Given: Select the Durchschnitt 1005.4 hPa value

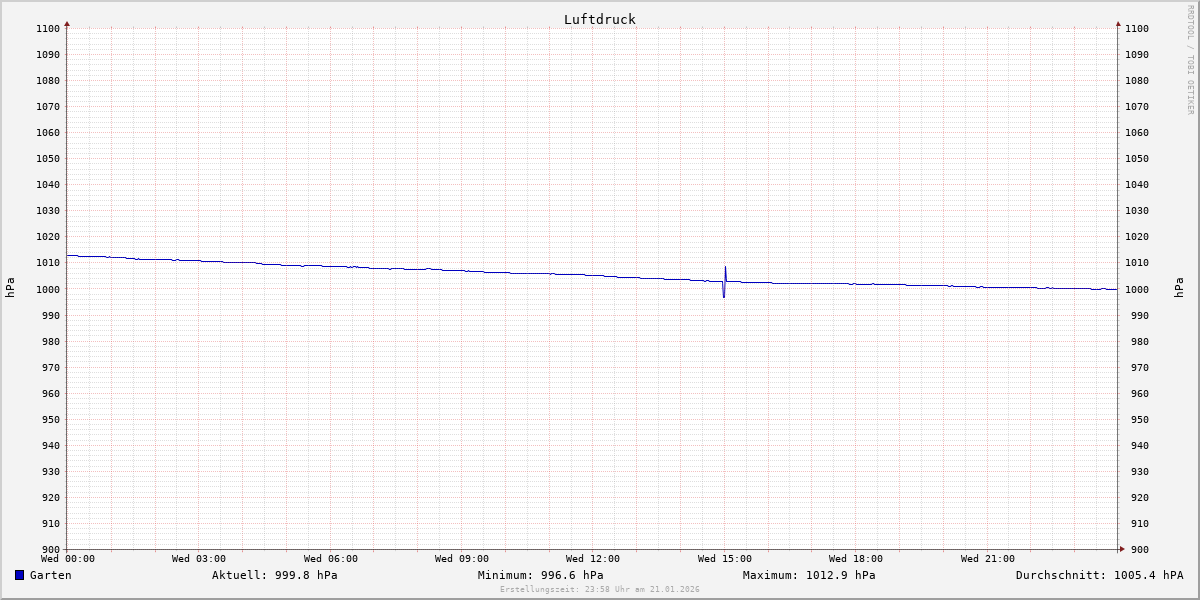Looking at the screenshot, I should pos(1099,575).
